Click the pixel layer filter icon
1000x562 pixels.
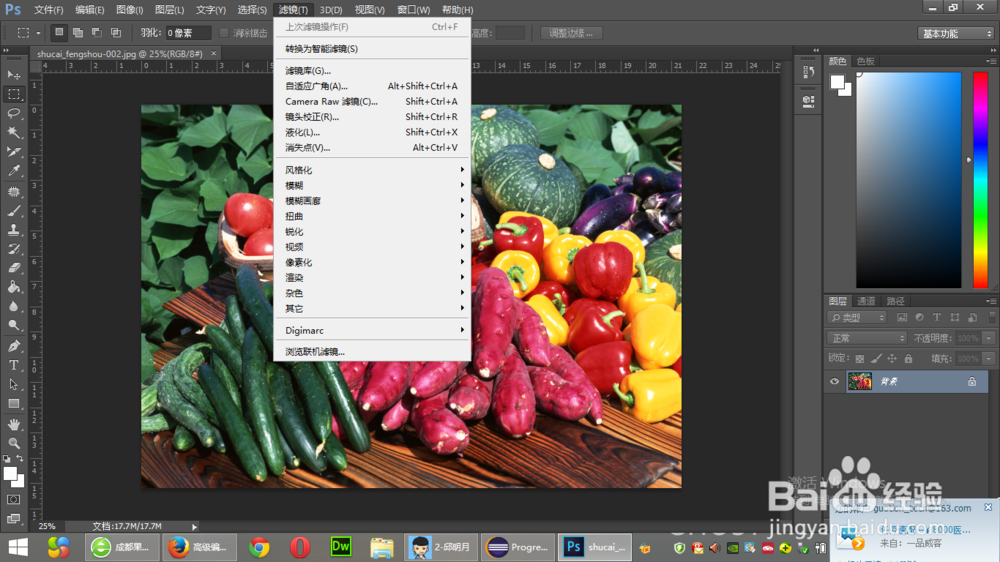(901, 317)
